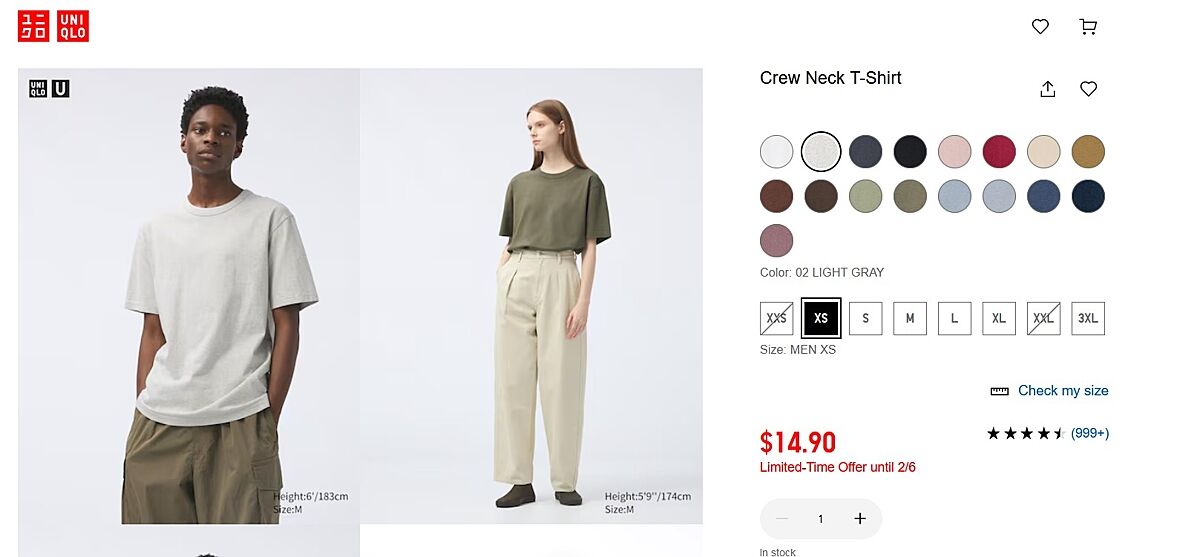View the (999+) customer reviews
The width and height of the screenshot is (1200, 557).
pos(1089,433)
